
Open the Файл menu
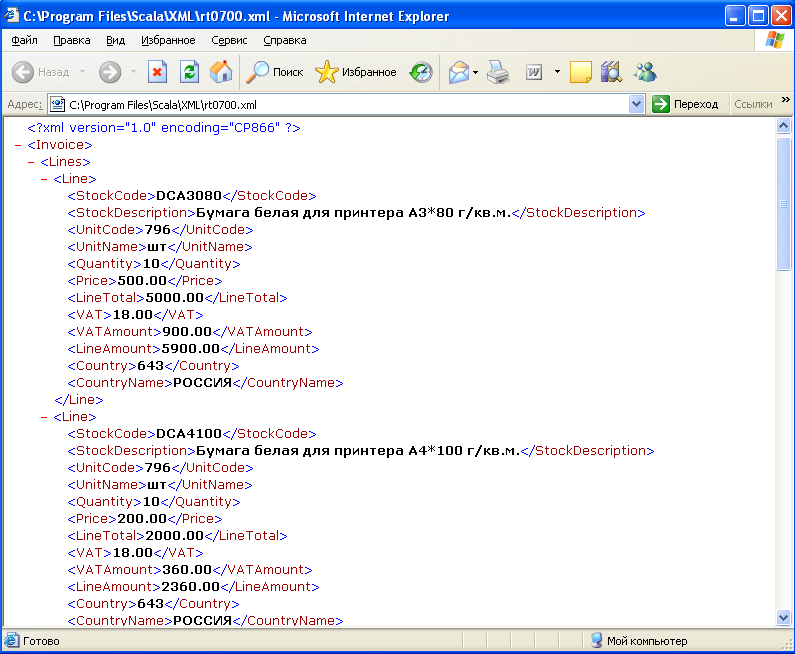click(24, 40)
